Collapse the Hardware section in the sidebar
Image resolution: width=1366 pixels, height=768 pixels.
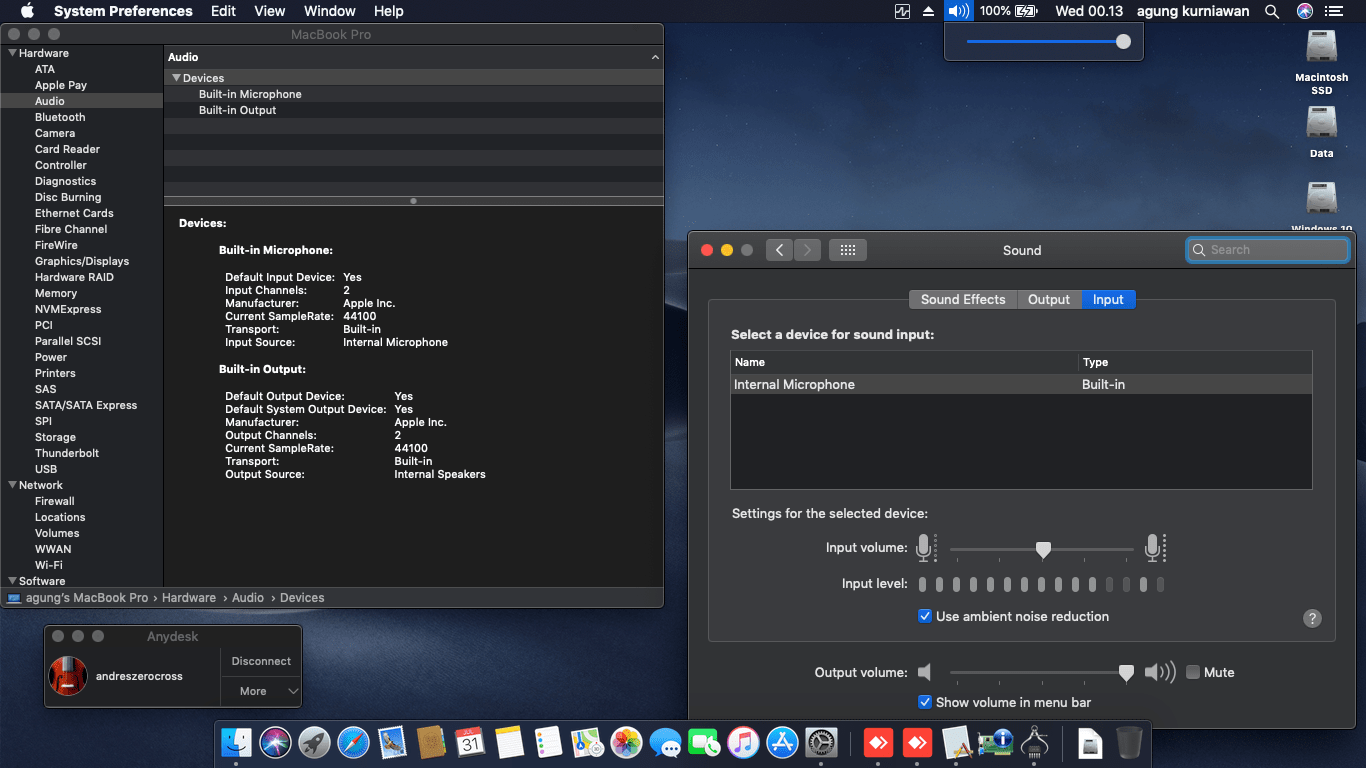10,53
